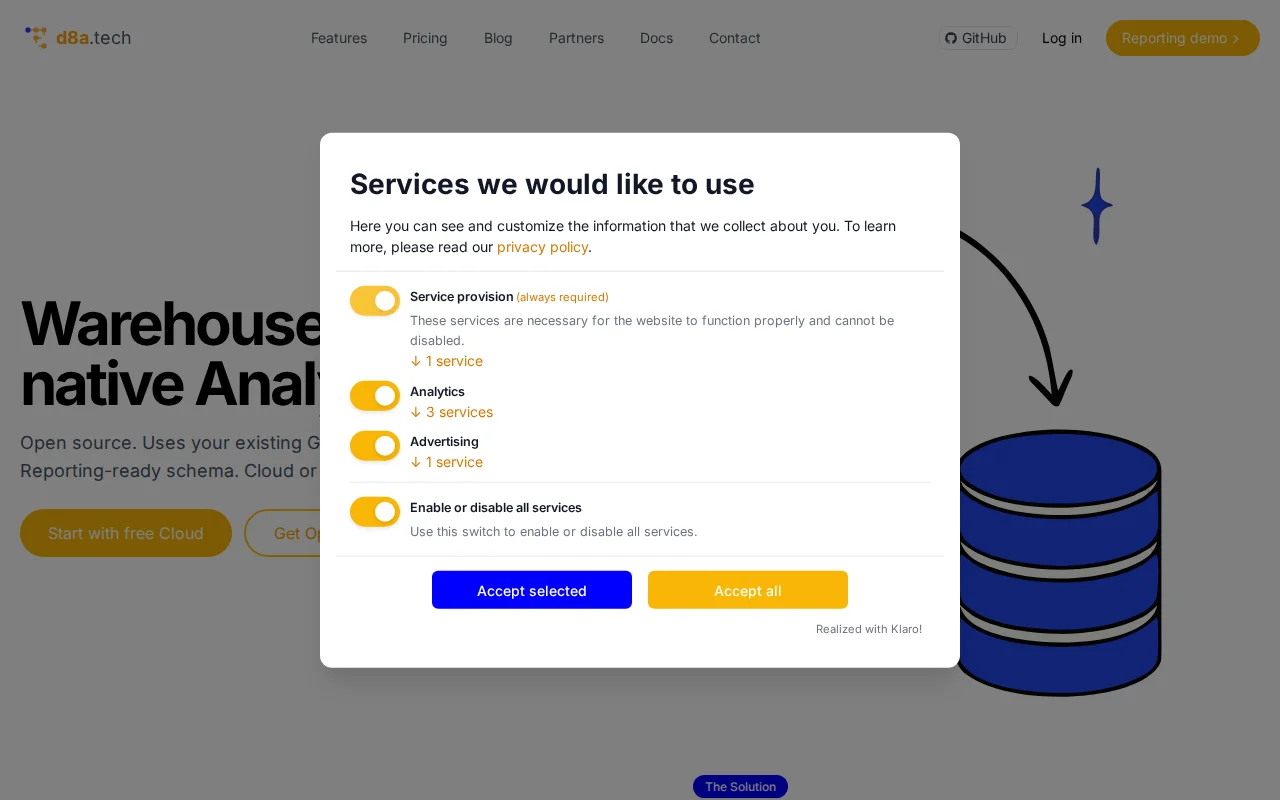Go to Contact page
Image resolution: width=1280 pixels, height=800 pixels.
[x=735, y=38]
